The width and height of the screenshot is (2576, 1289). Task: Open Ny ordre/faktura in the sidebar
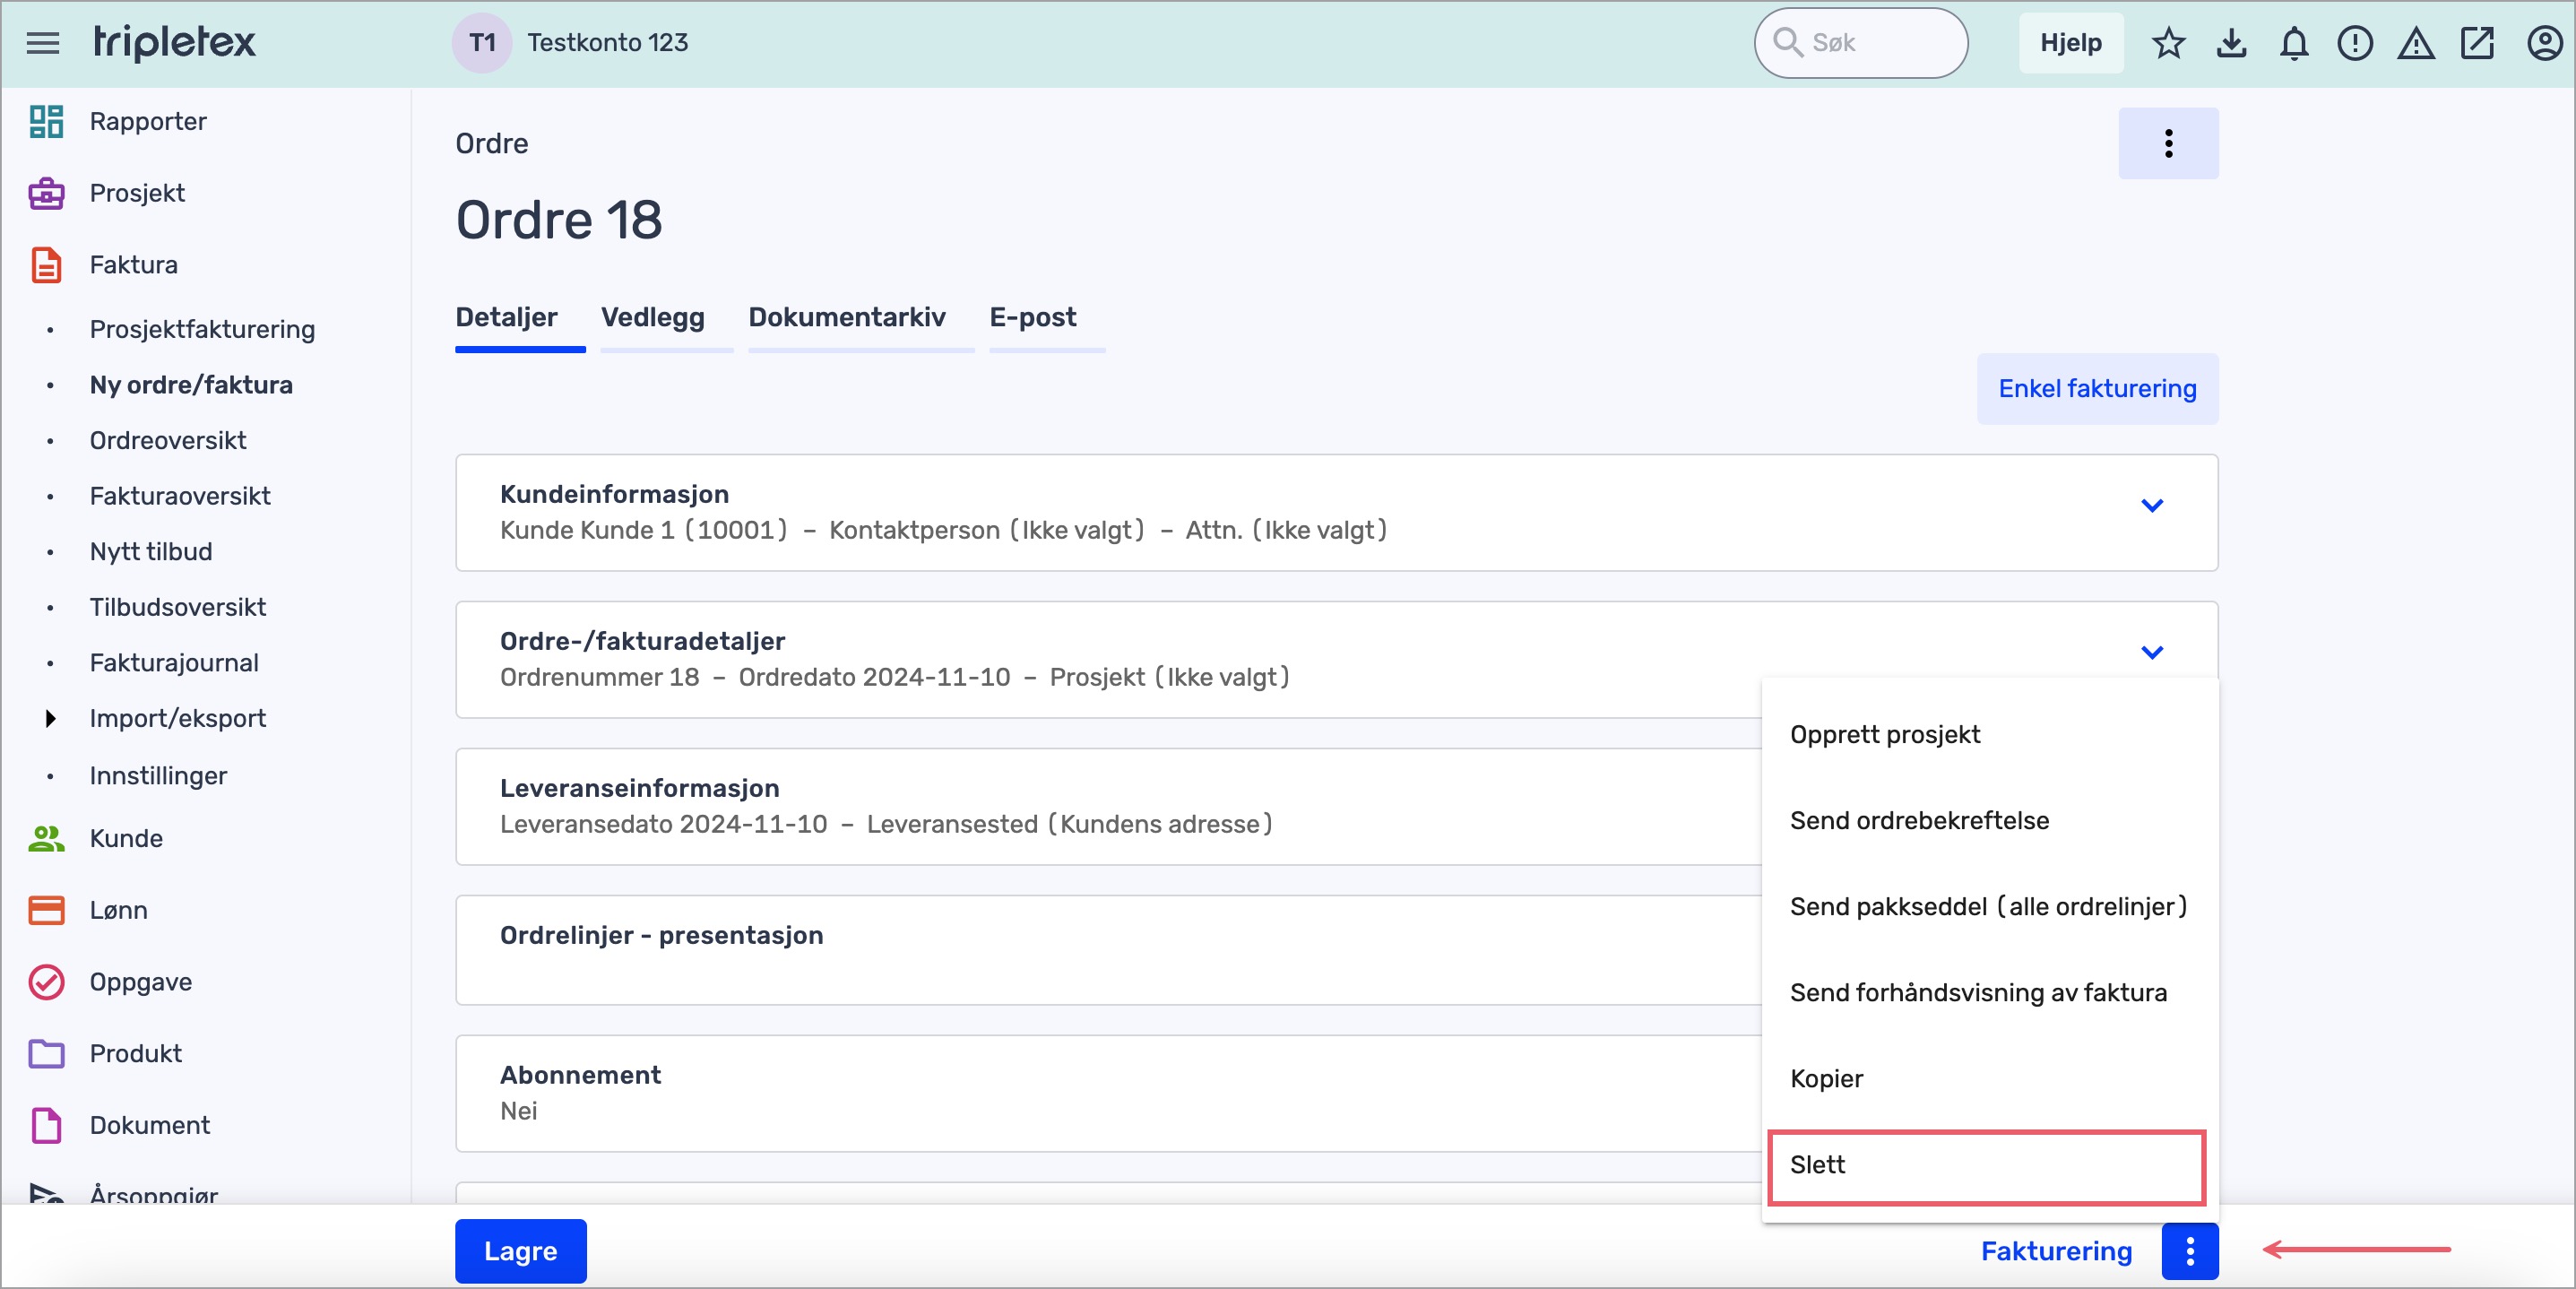click(x=191, y=385)
